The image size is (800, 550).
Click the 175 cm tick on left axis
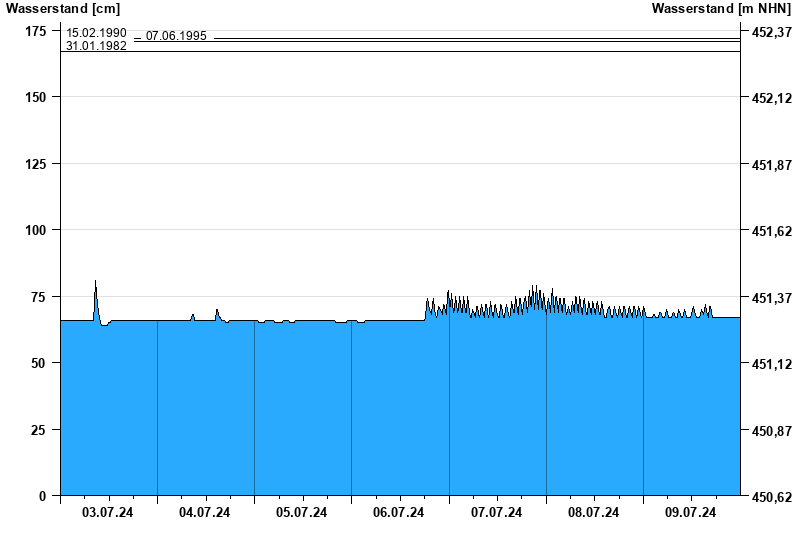pyautogui.click(x=35, y=31)
